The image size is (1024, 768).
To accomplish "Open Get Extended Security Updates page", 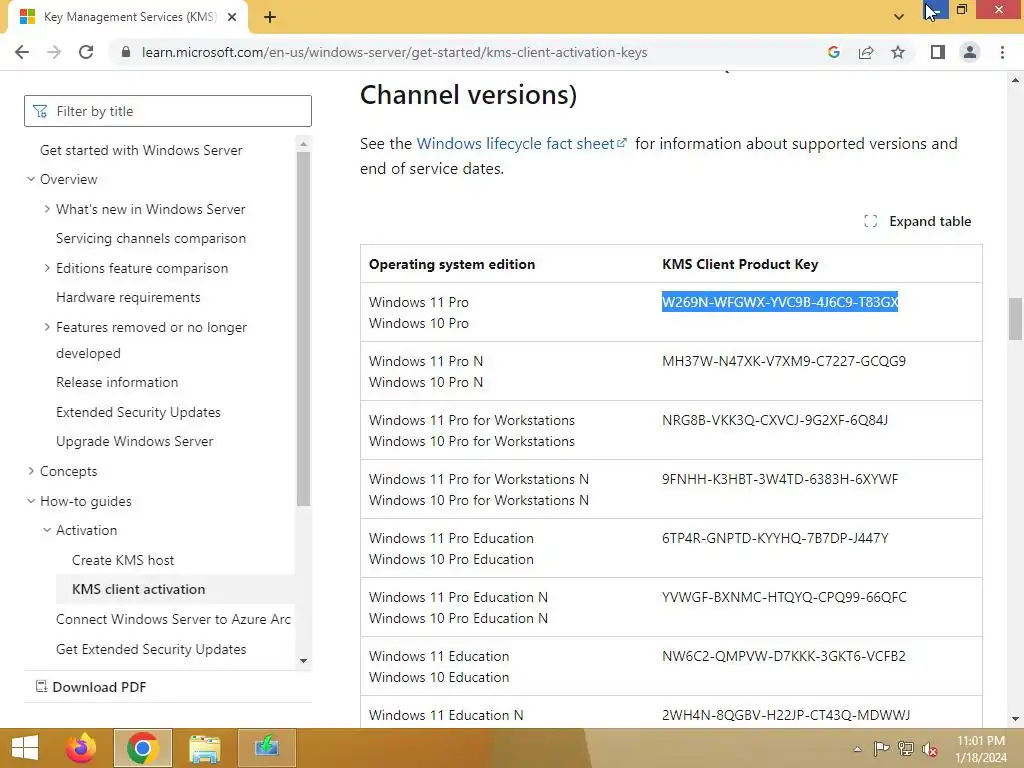I will [x=151, y=649].
